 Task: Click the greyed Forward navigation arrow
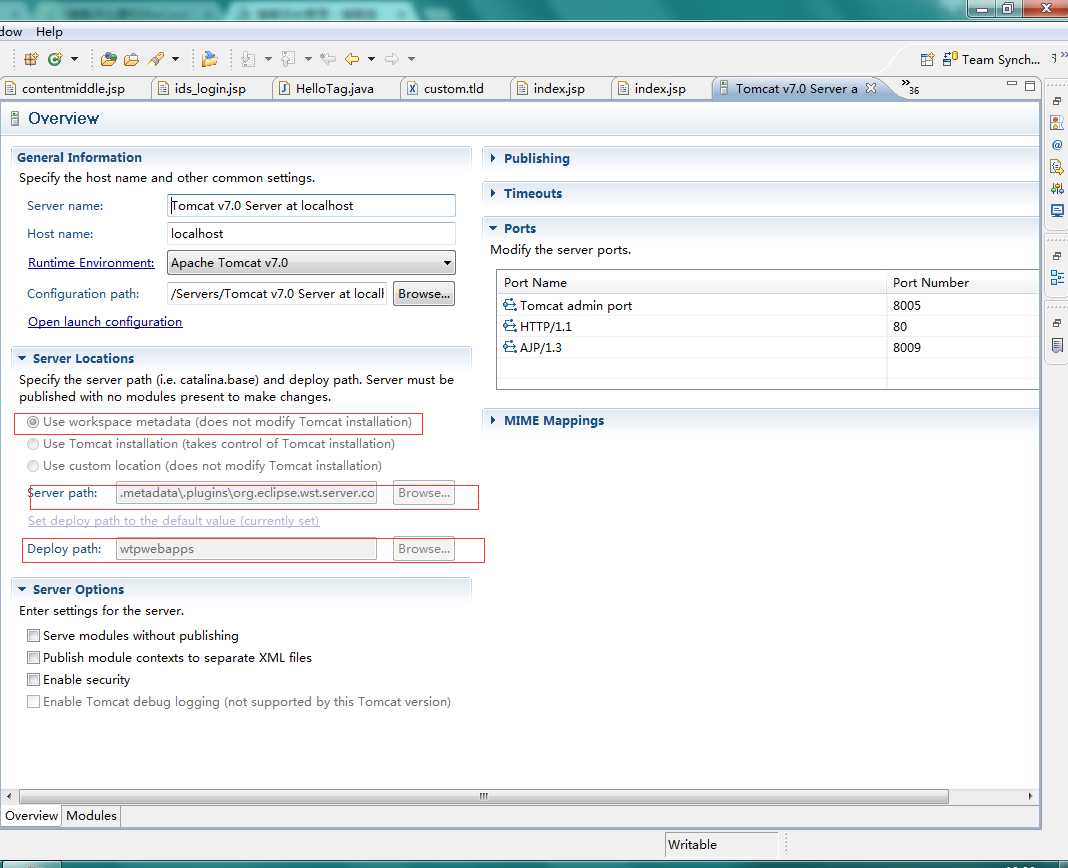392,59
